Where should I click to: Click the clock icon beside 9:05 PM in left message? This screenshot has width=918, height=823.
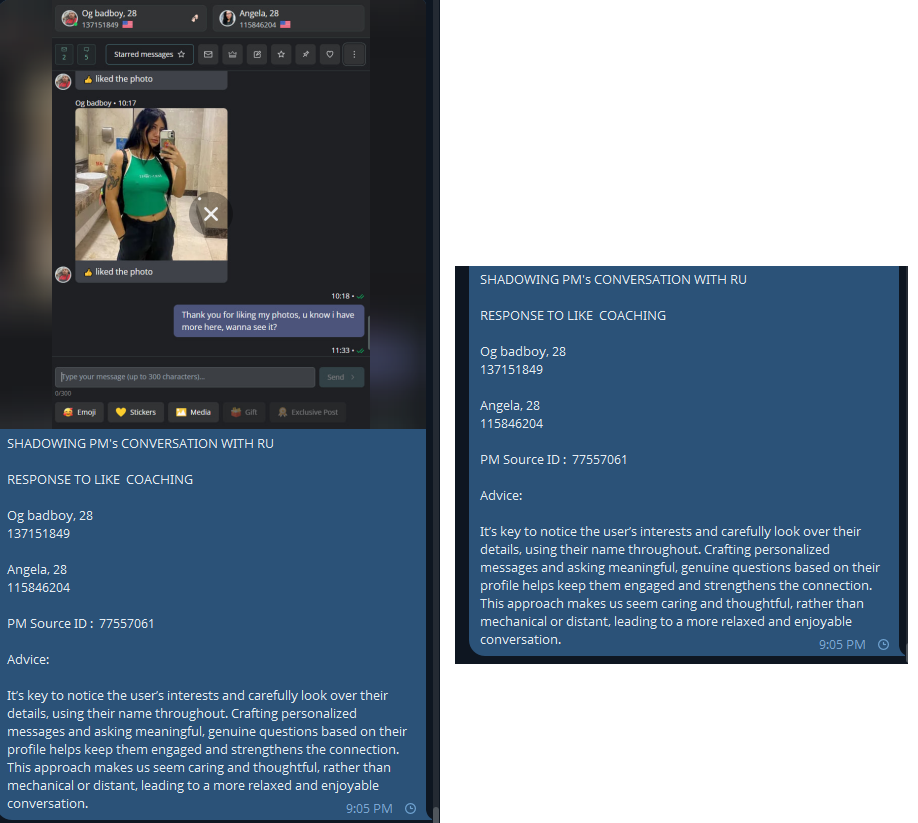pyautogui.click(x=410, y=808)
